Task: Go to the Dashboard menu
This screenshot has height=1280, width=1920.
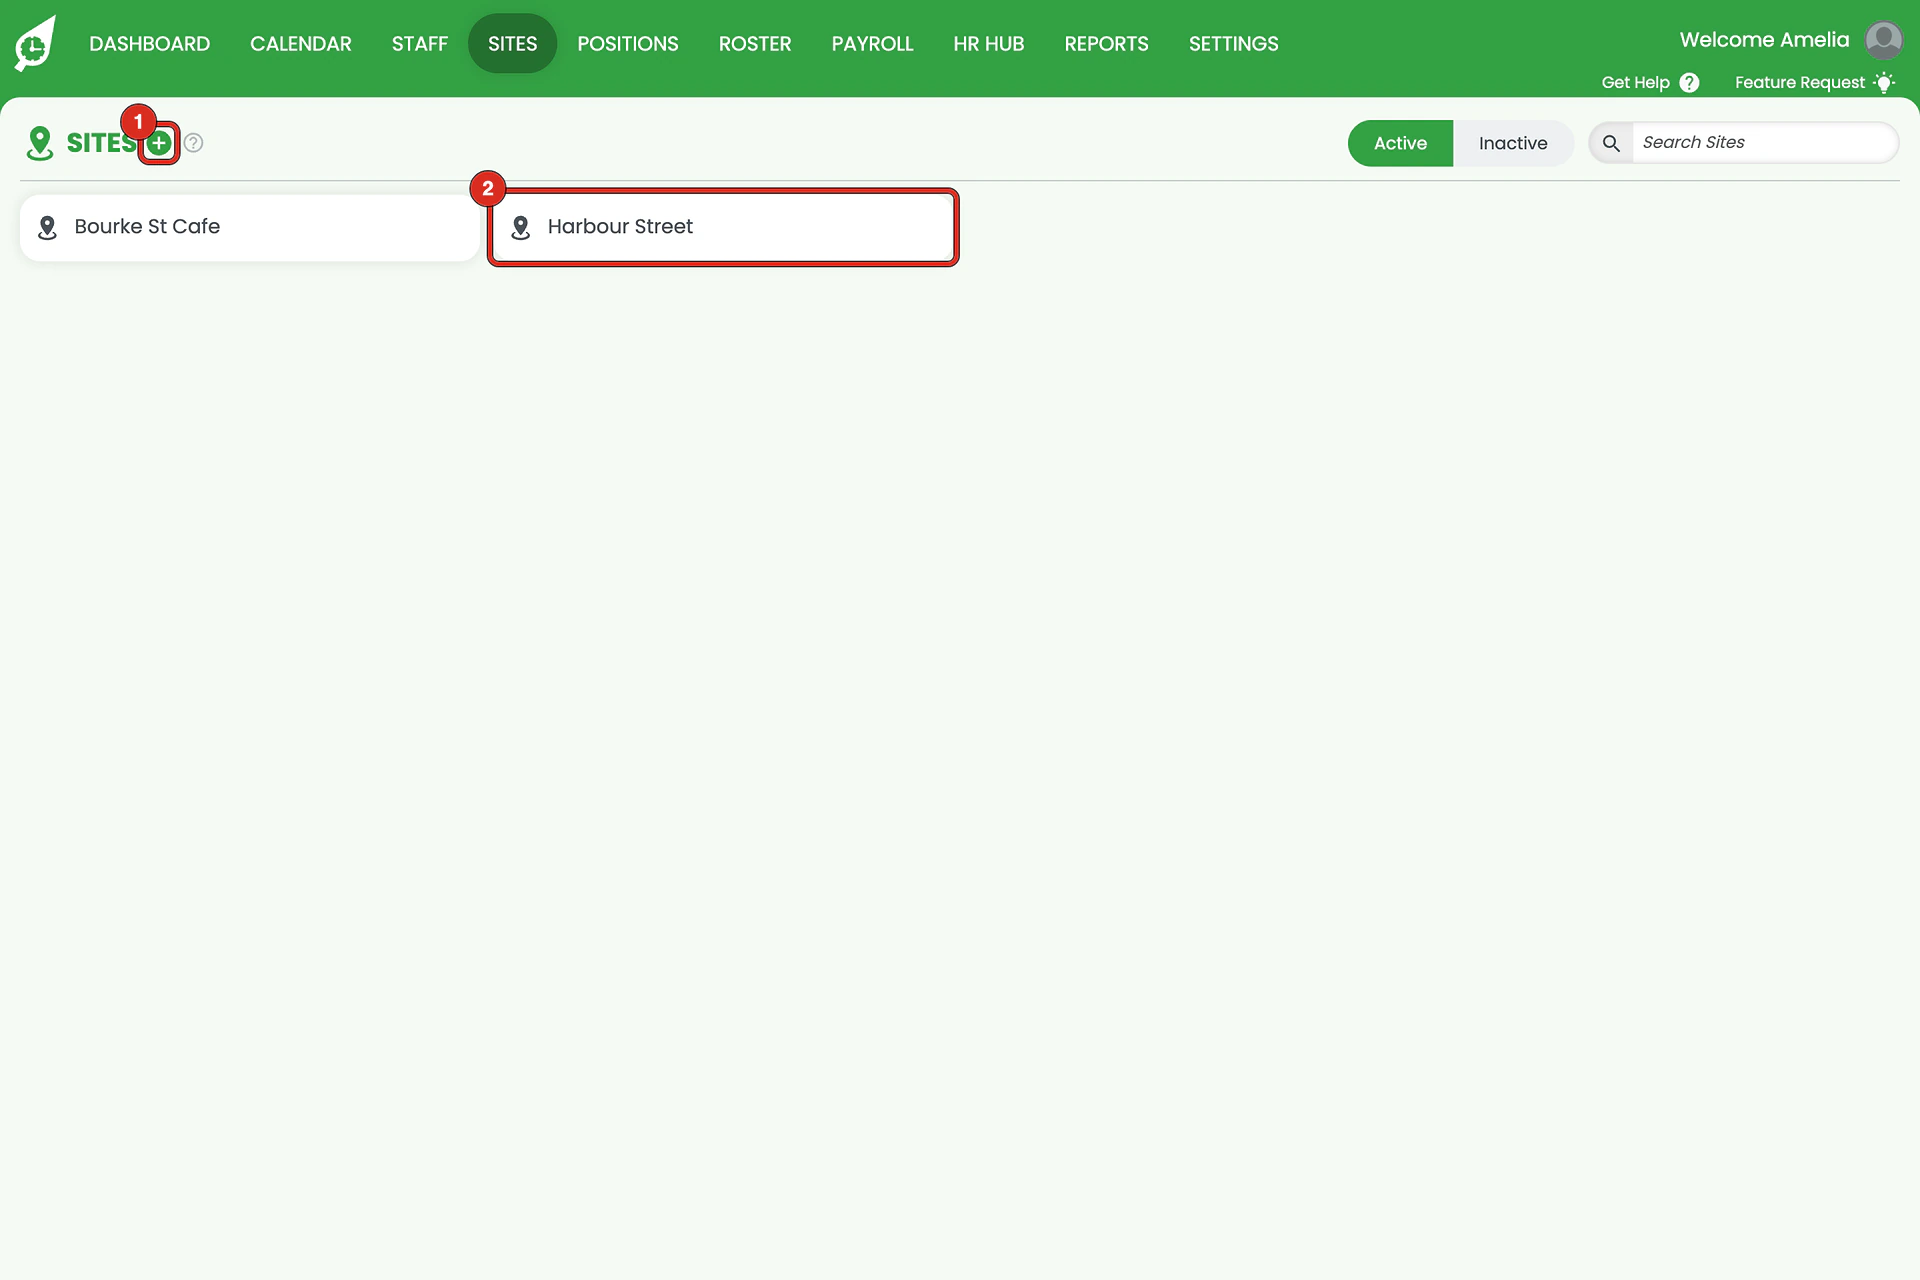Action: click(x=149, y=43)
